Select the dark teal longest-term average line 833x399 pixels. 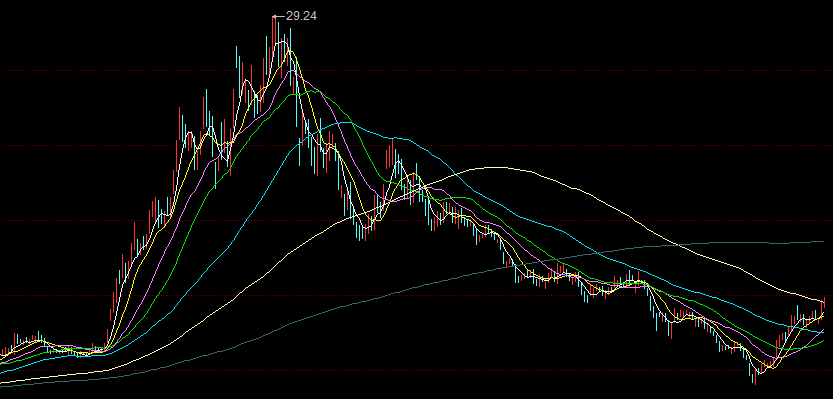coord(744,243)
